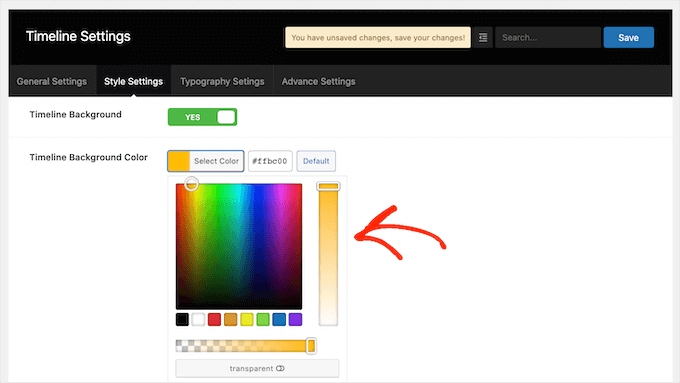Click the unsaved changes notice
Viewport: 680px width, 383px height.
378,38
